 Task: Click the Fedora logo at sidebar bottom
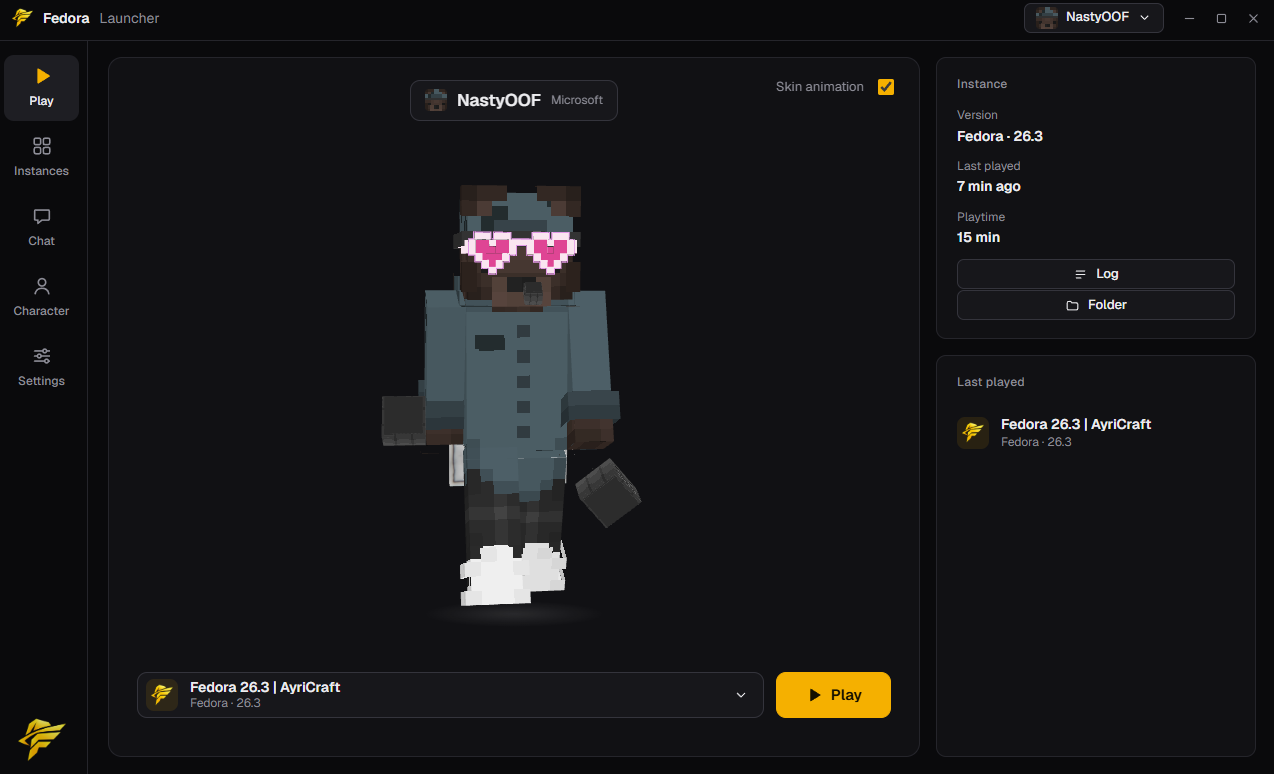pyautogui.click(x=41, y=739)
